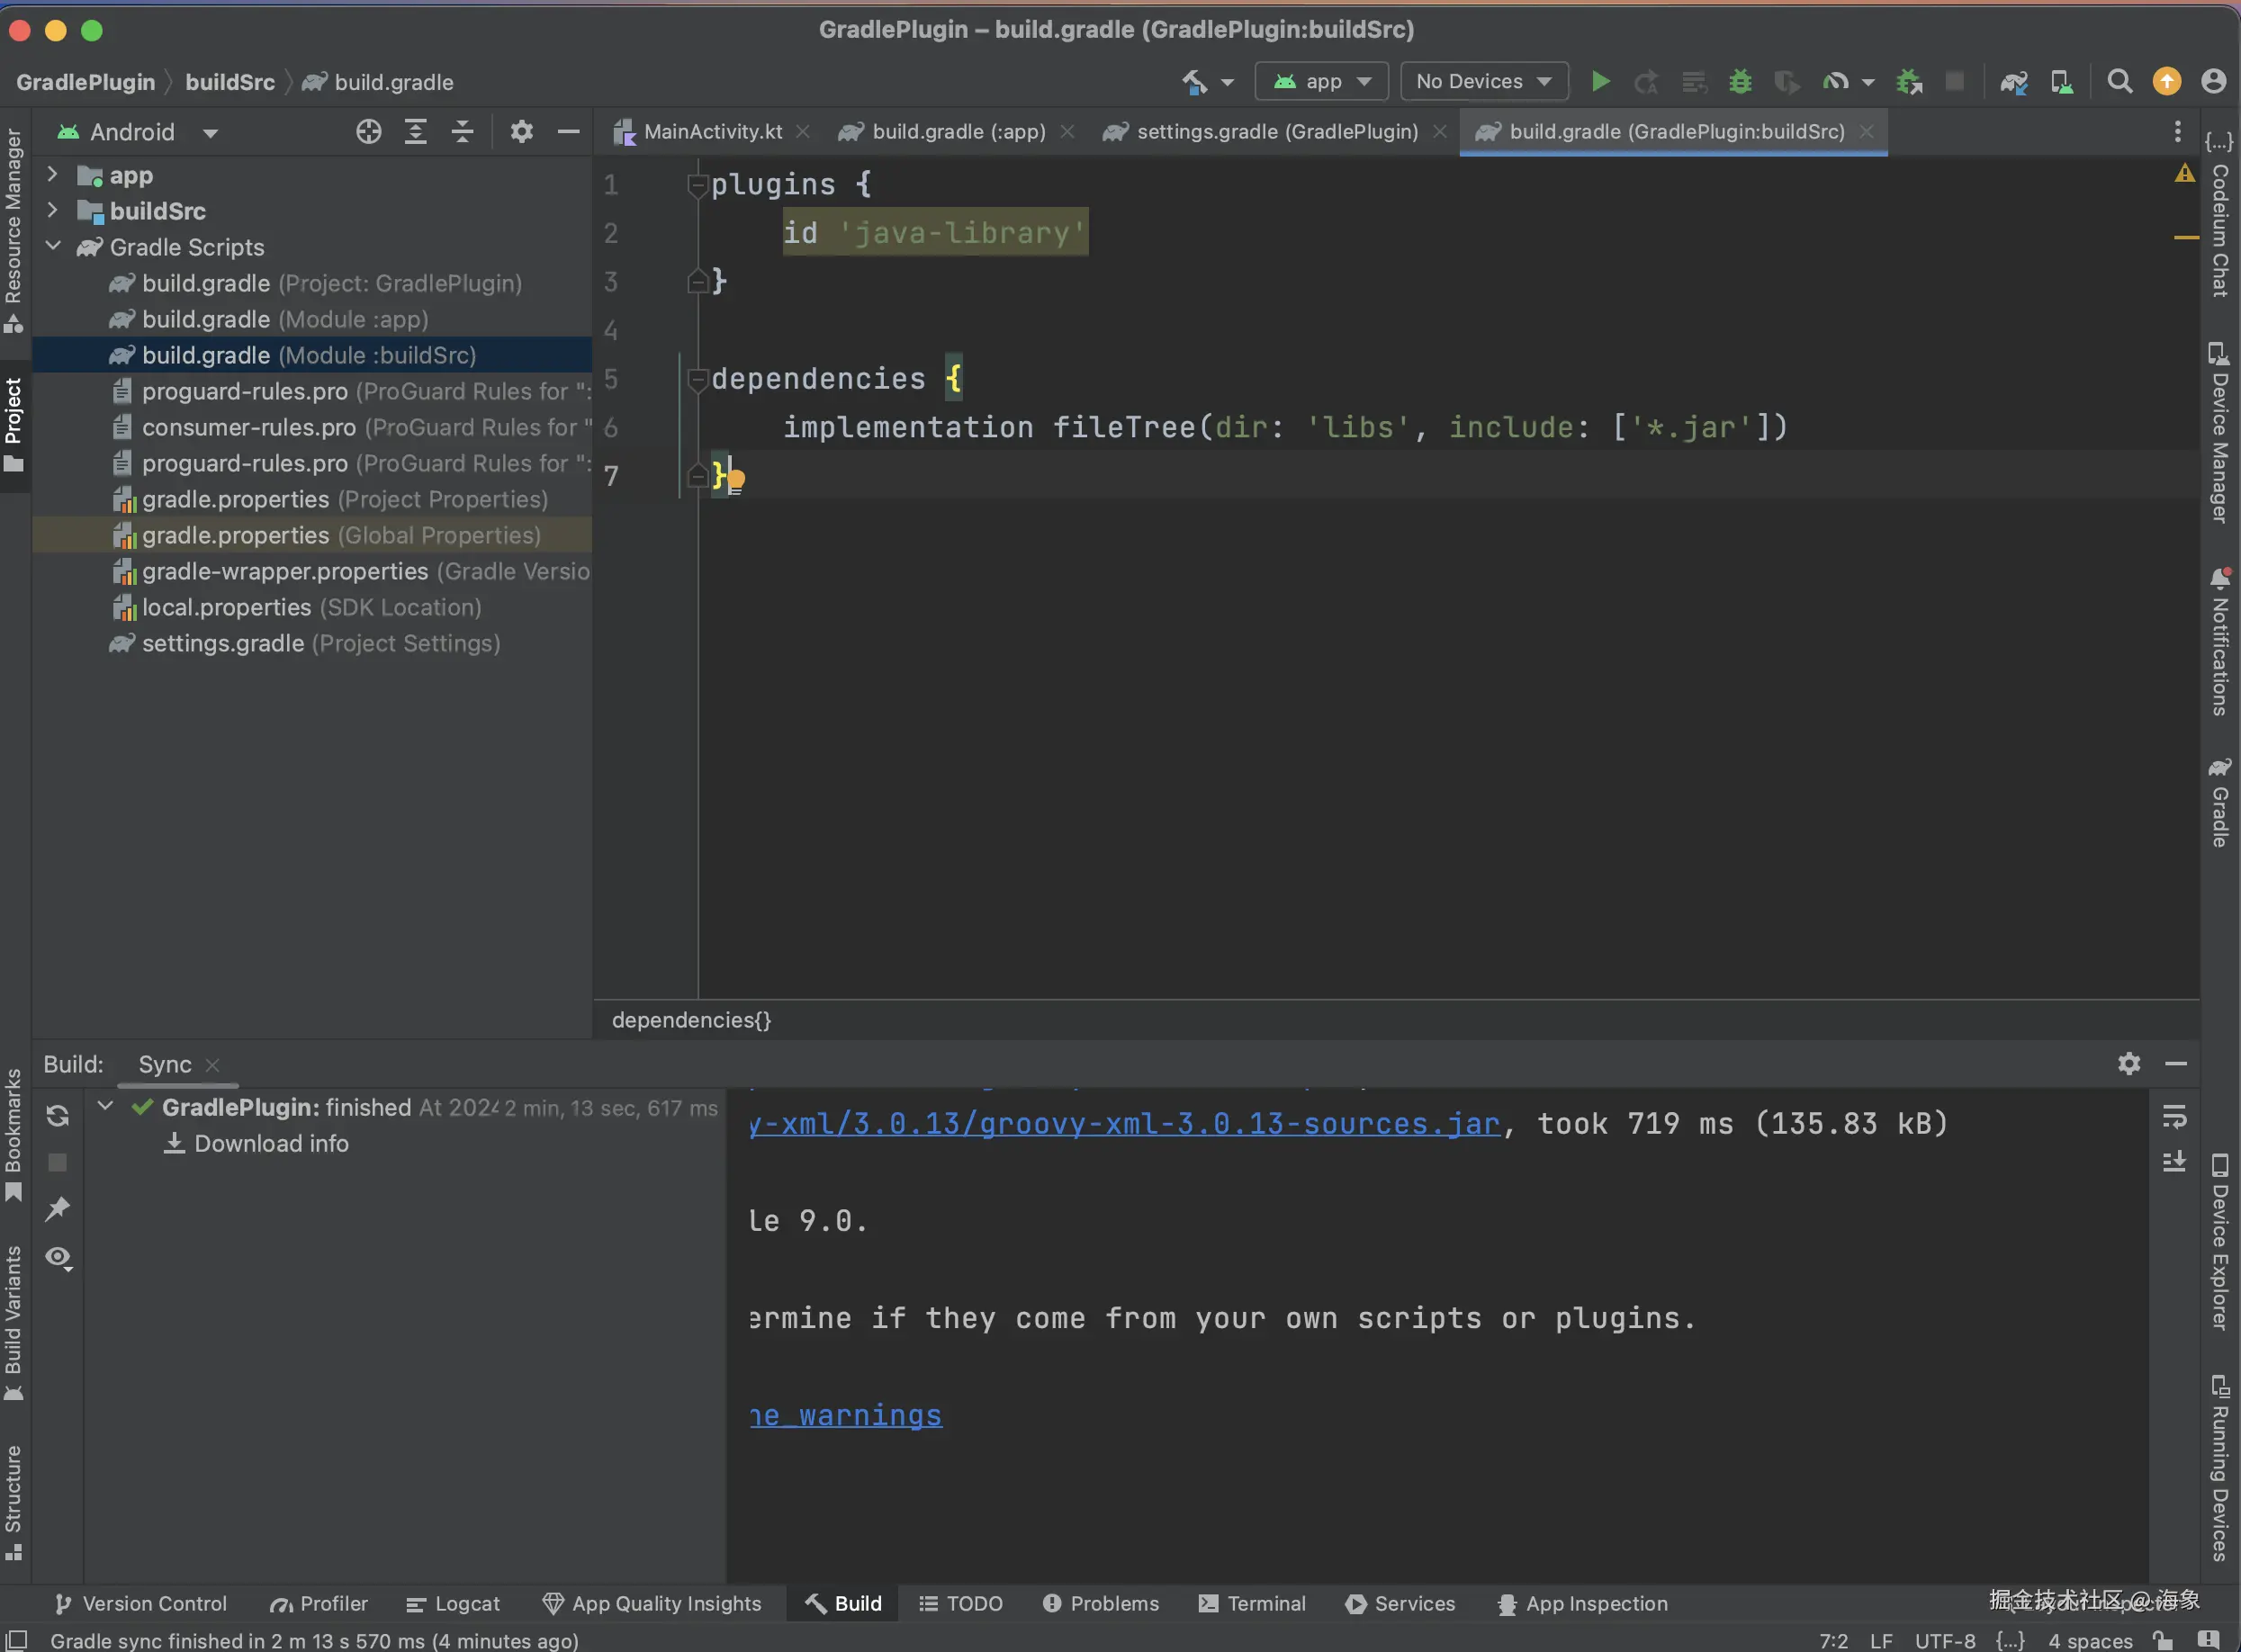This screenshot has width=2241, height=1652.
Task: Sync project with Gradle files
Action: (2013, 81)
